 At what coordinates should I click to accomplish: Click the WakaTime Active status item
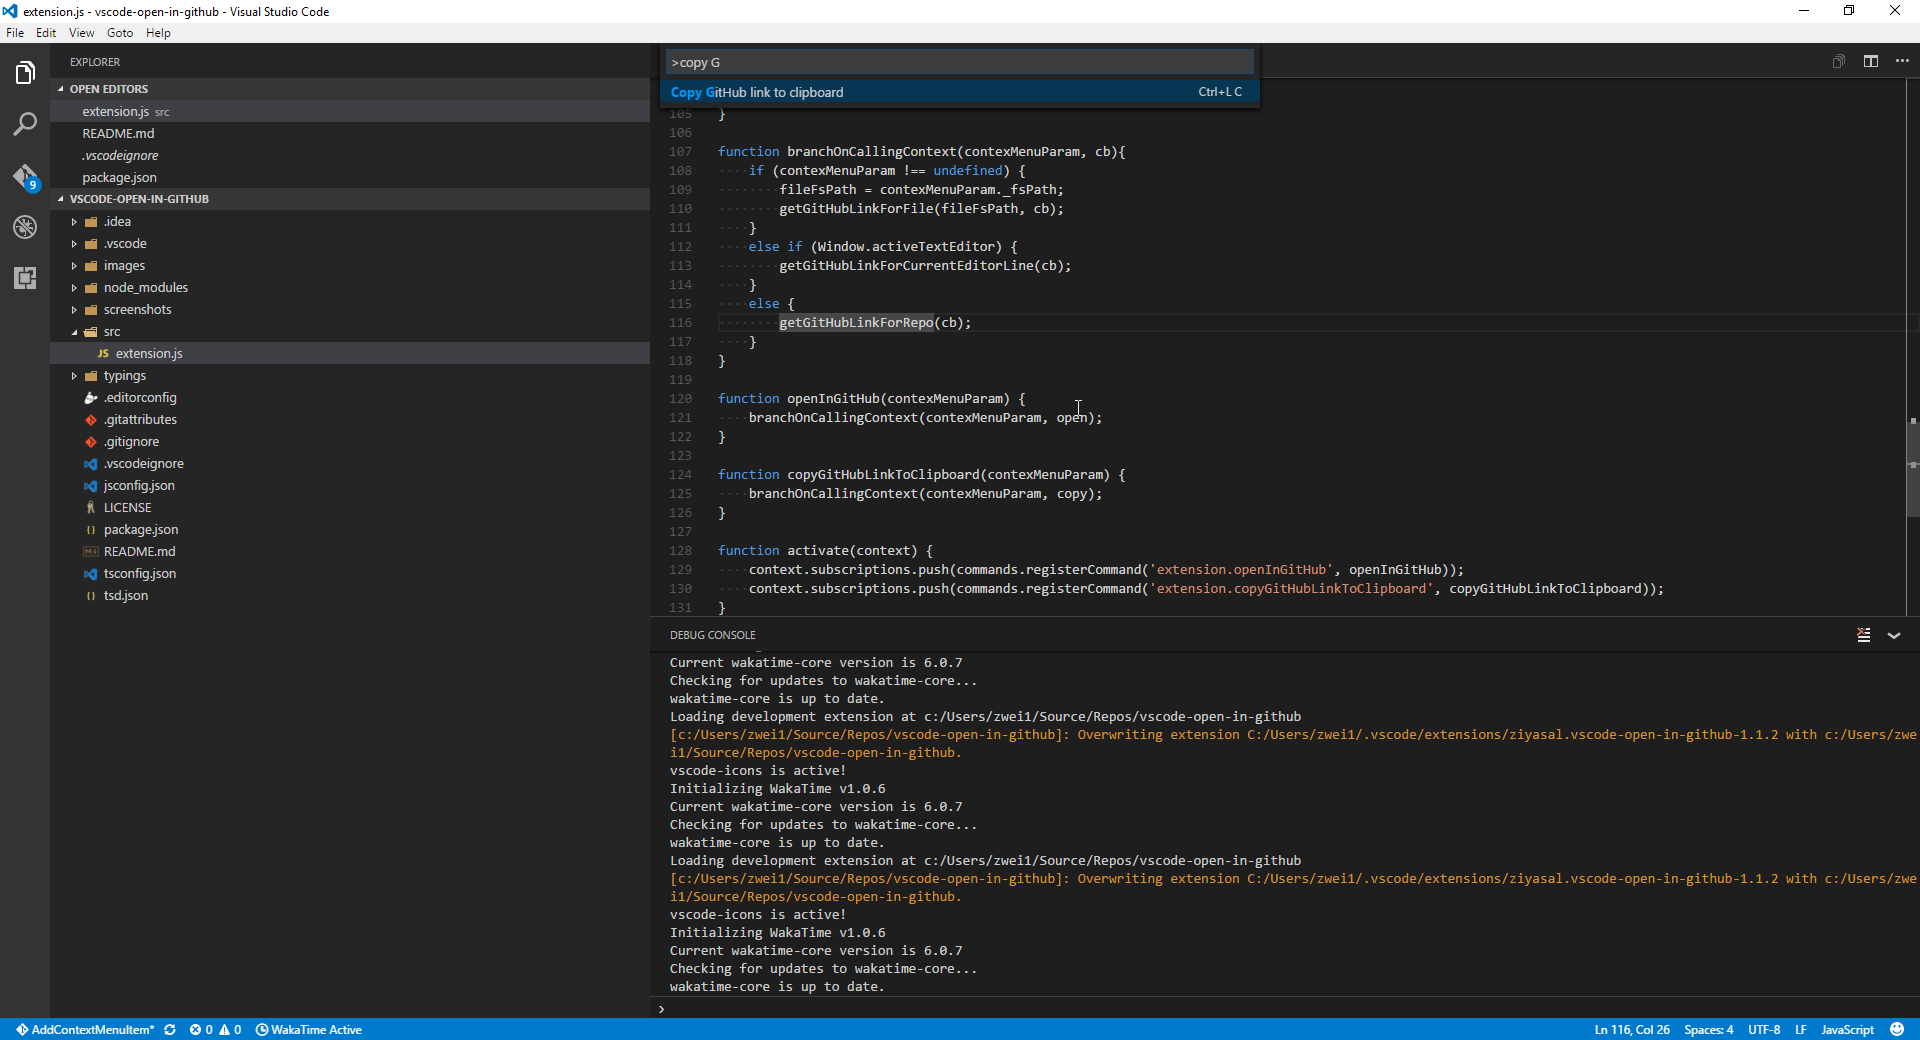coord(309,1029)
